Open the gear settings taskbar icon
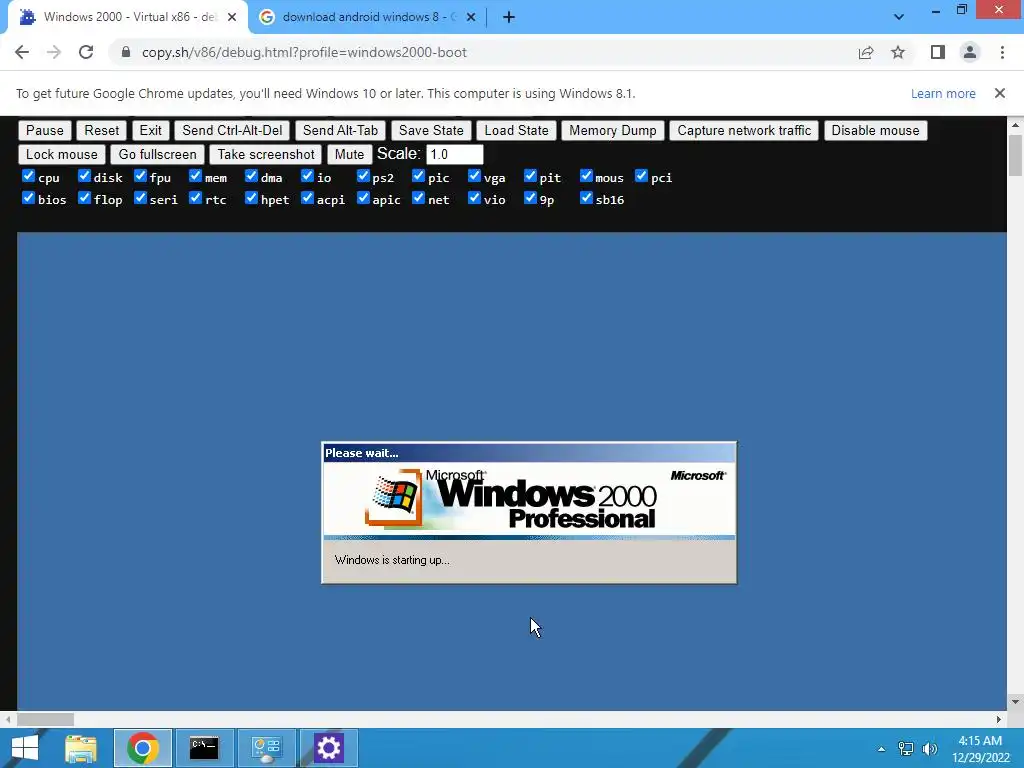Viewport: 1024px width, 768px height. click(328, 748)
